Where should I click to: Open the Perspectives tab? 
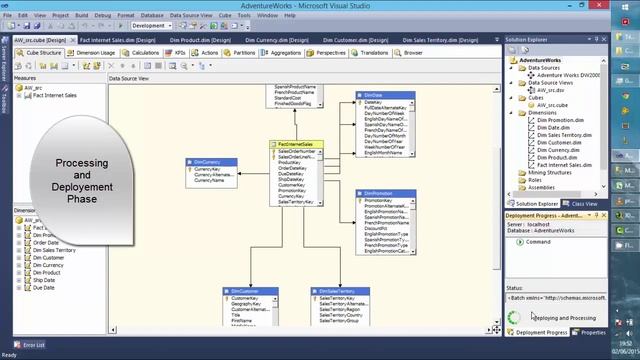[x=326, y=53]
